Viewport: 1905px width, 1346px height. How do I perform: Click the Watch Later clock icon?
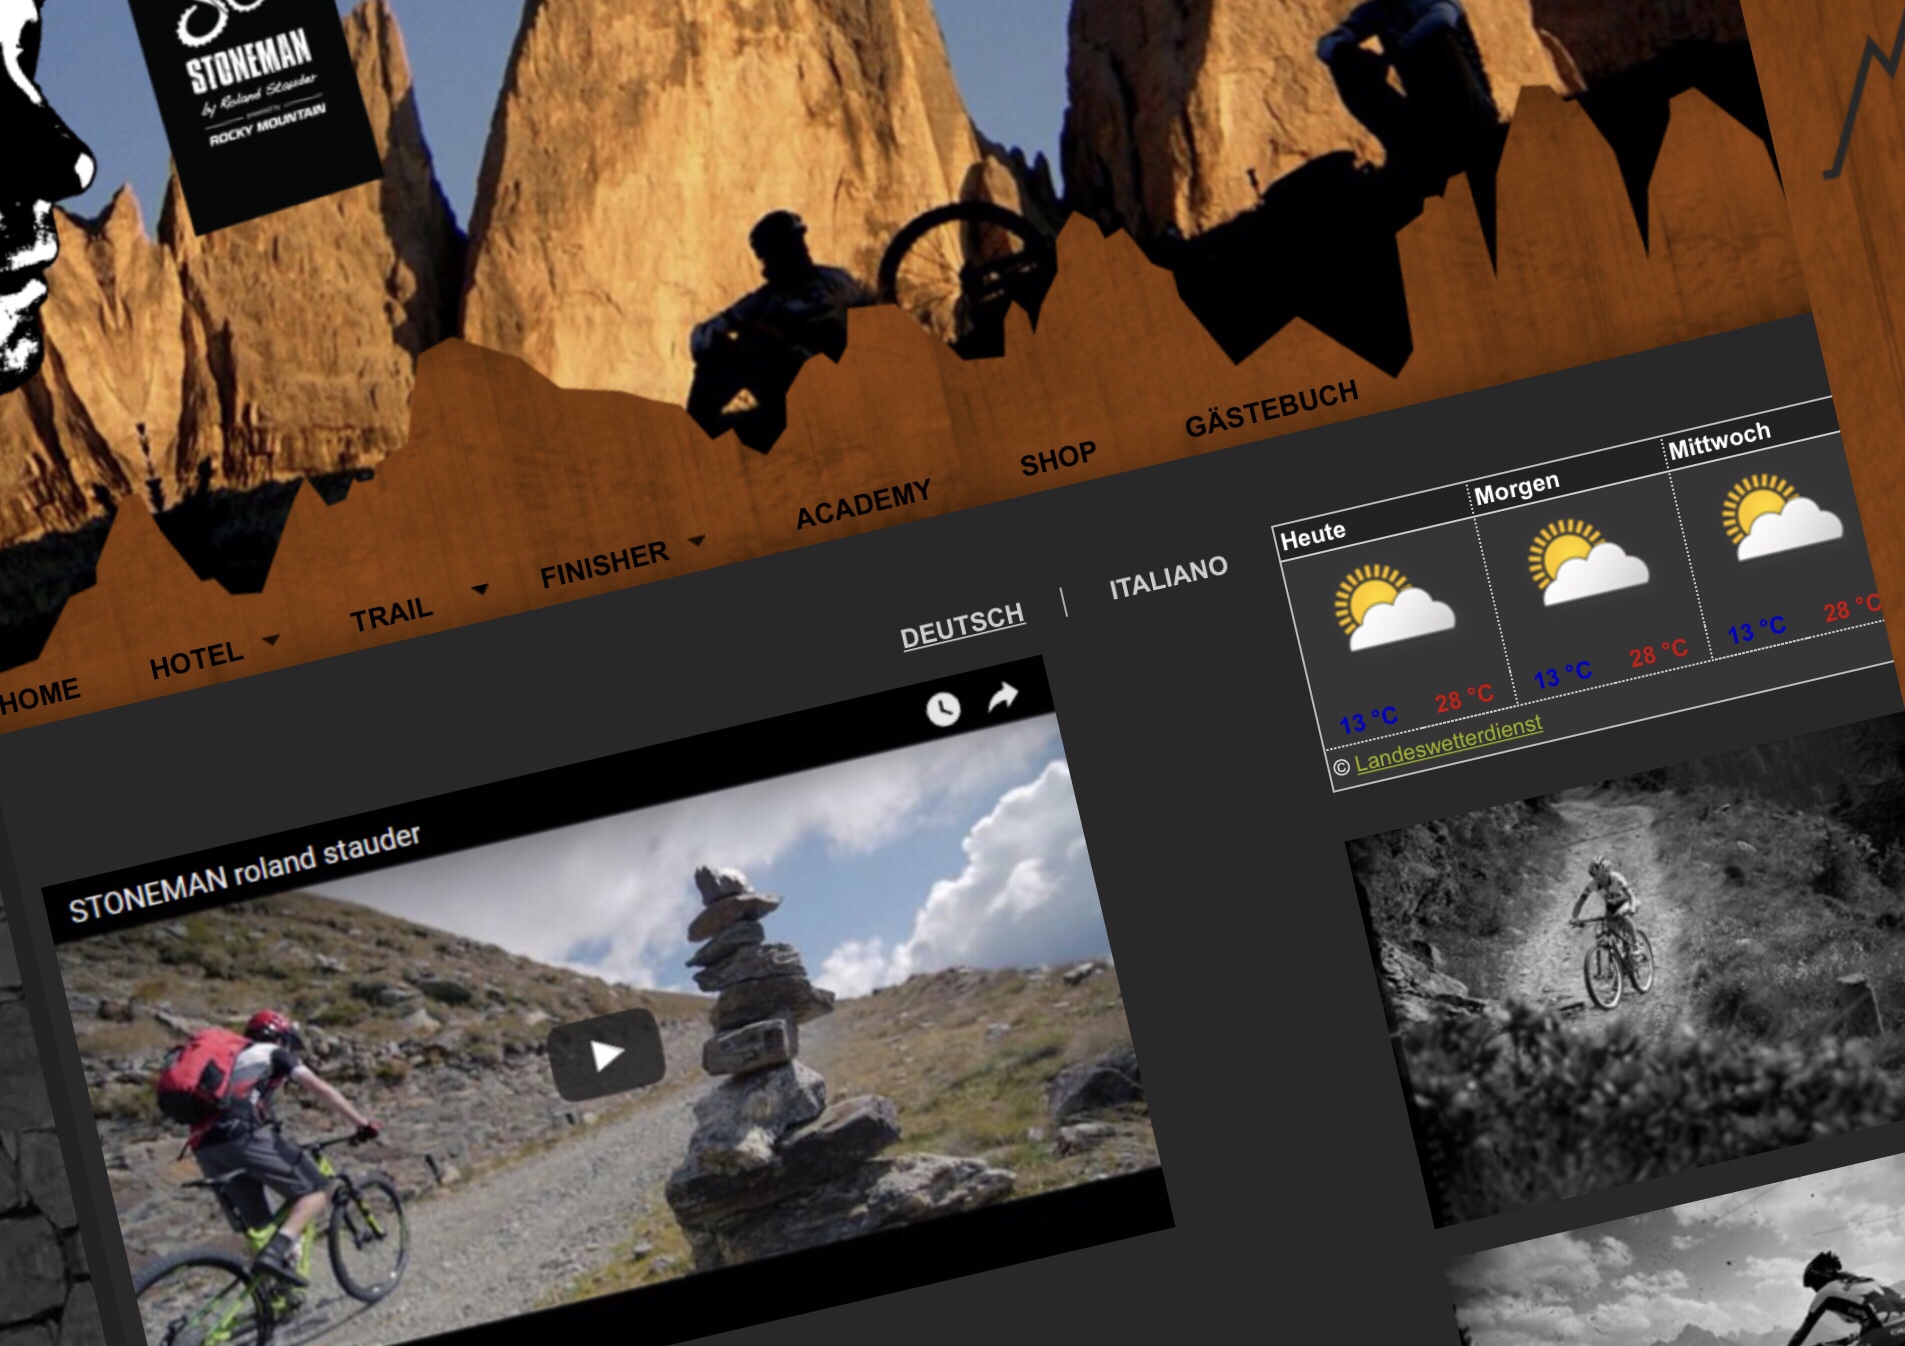point(942,709)
